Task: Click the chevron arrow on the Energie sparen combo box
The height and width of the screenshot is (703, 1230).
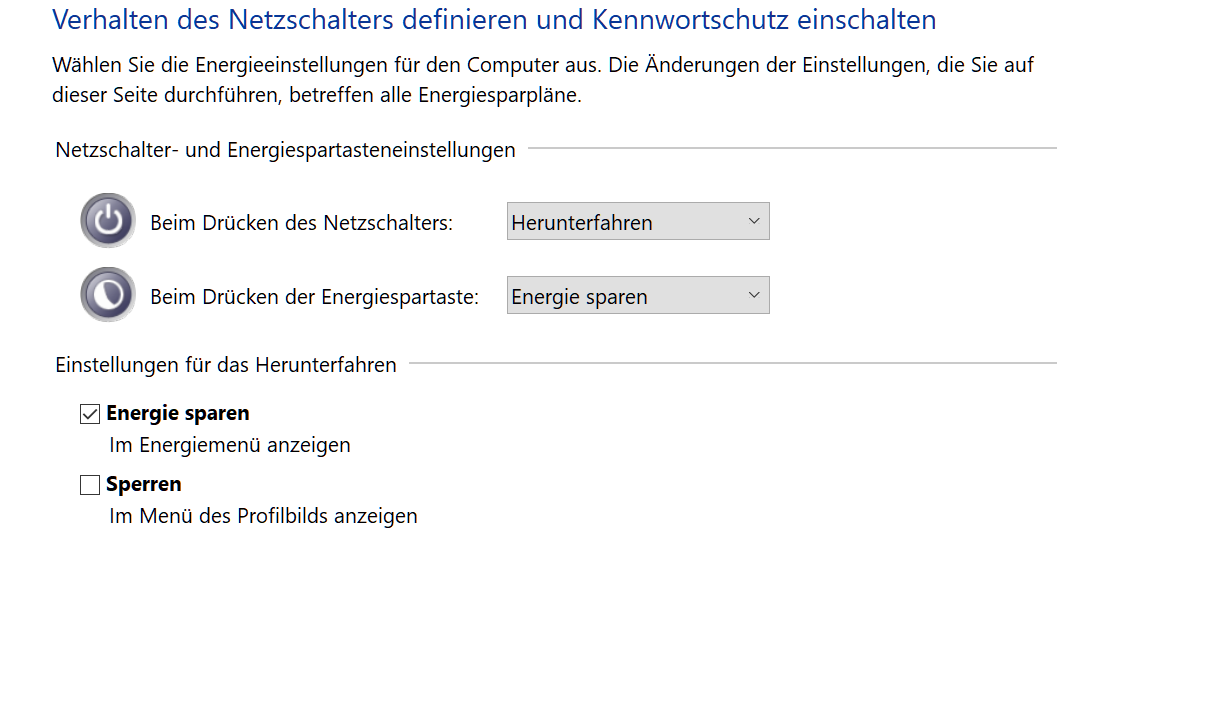Action: click(x=754, y=296)
